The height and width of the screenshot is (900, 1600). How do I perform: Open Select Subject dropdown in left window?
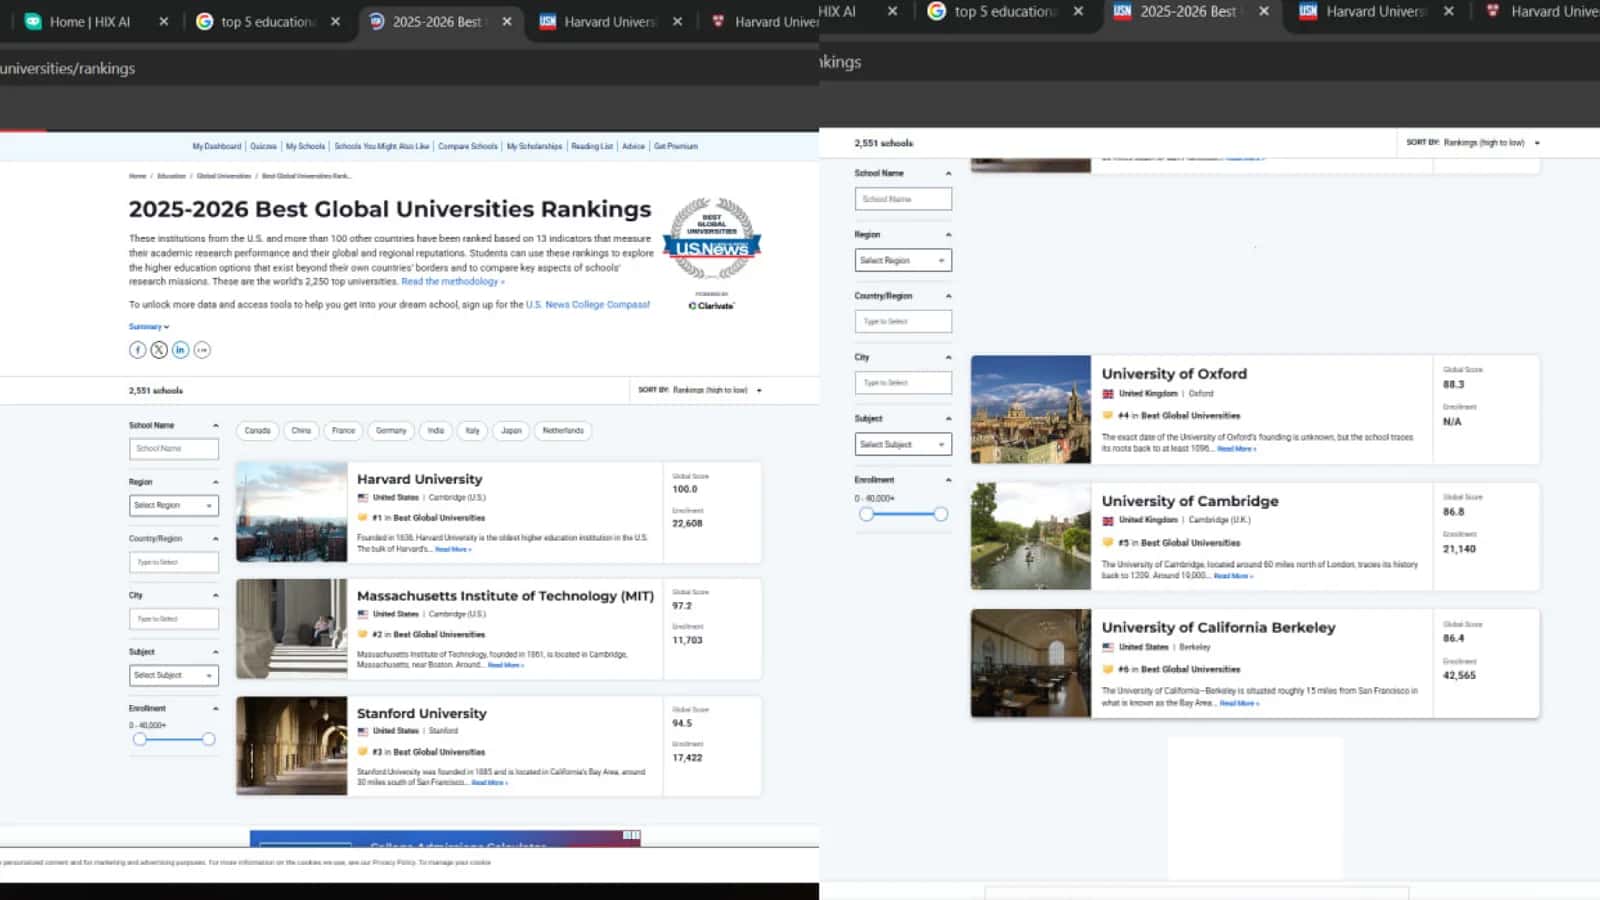pyautogui.click(x=174, y=676)
